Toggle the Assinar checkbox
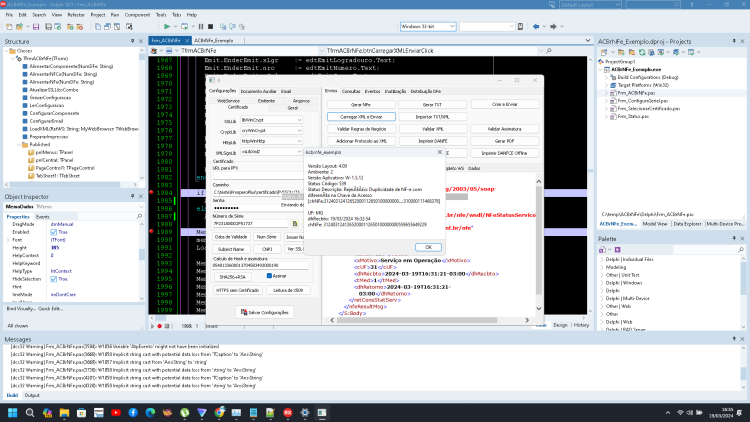 (x=269, y=276)
